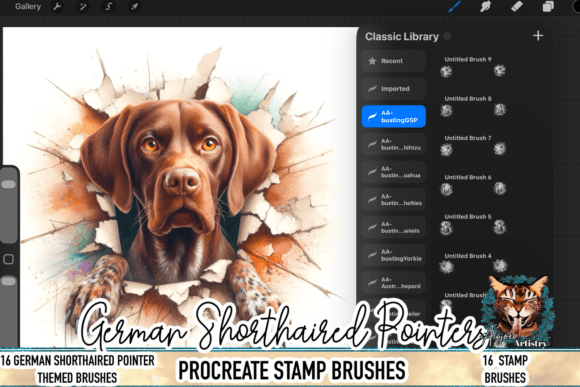
Task: Select the Smudge tool
Action: [485, 6]
